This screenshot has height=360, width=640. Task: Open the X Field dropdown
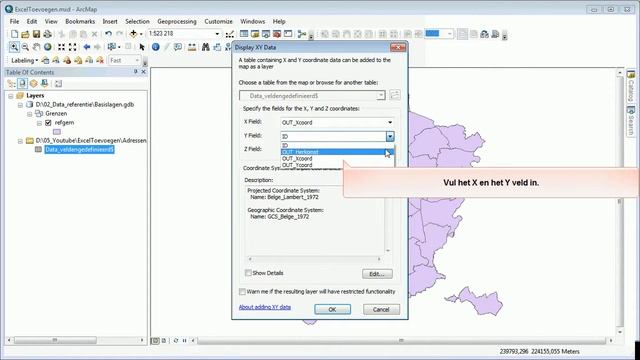[x=390, y=122]
